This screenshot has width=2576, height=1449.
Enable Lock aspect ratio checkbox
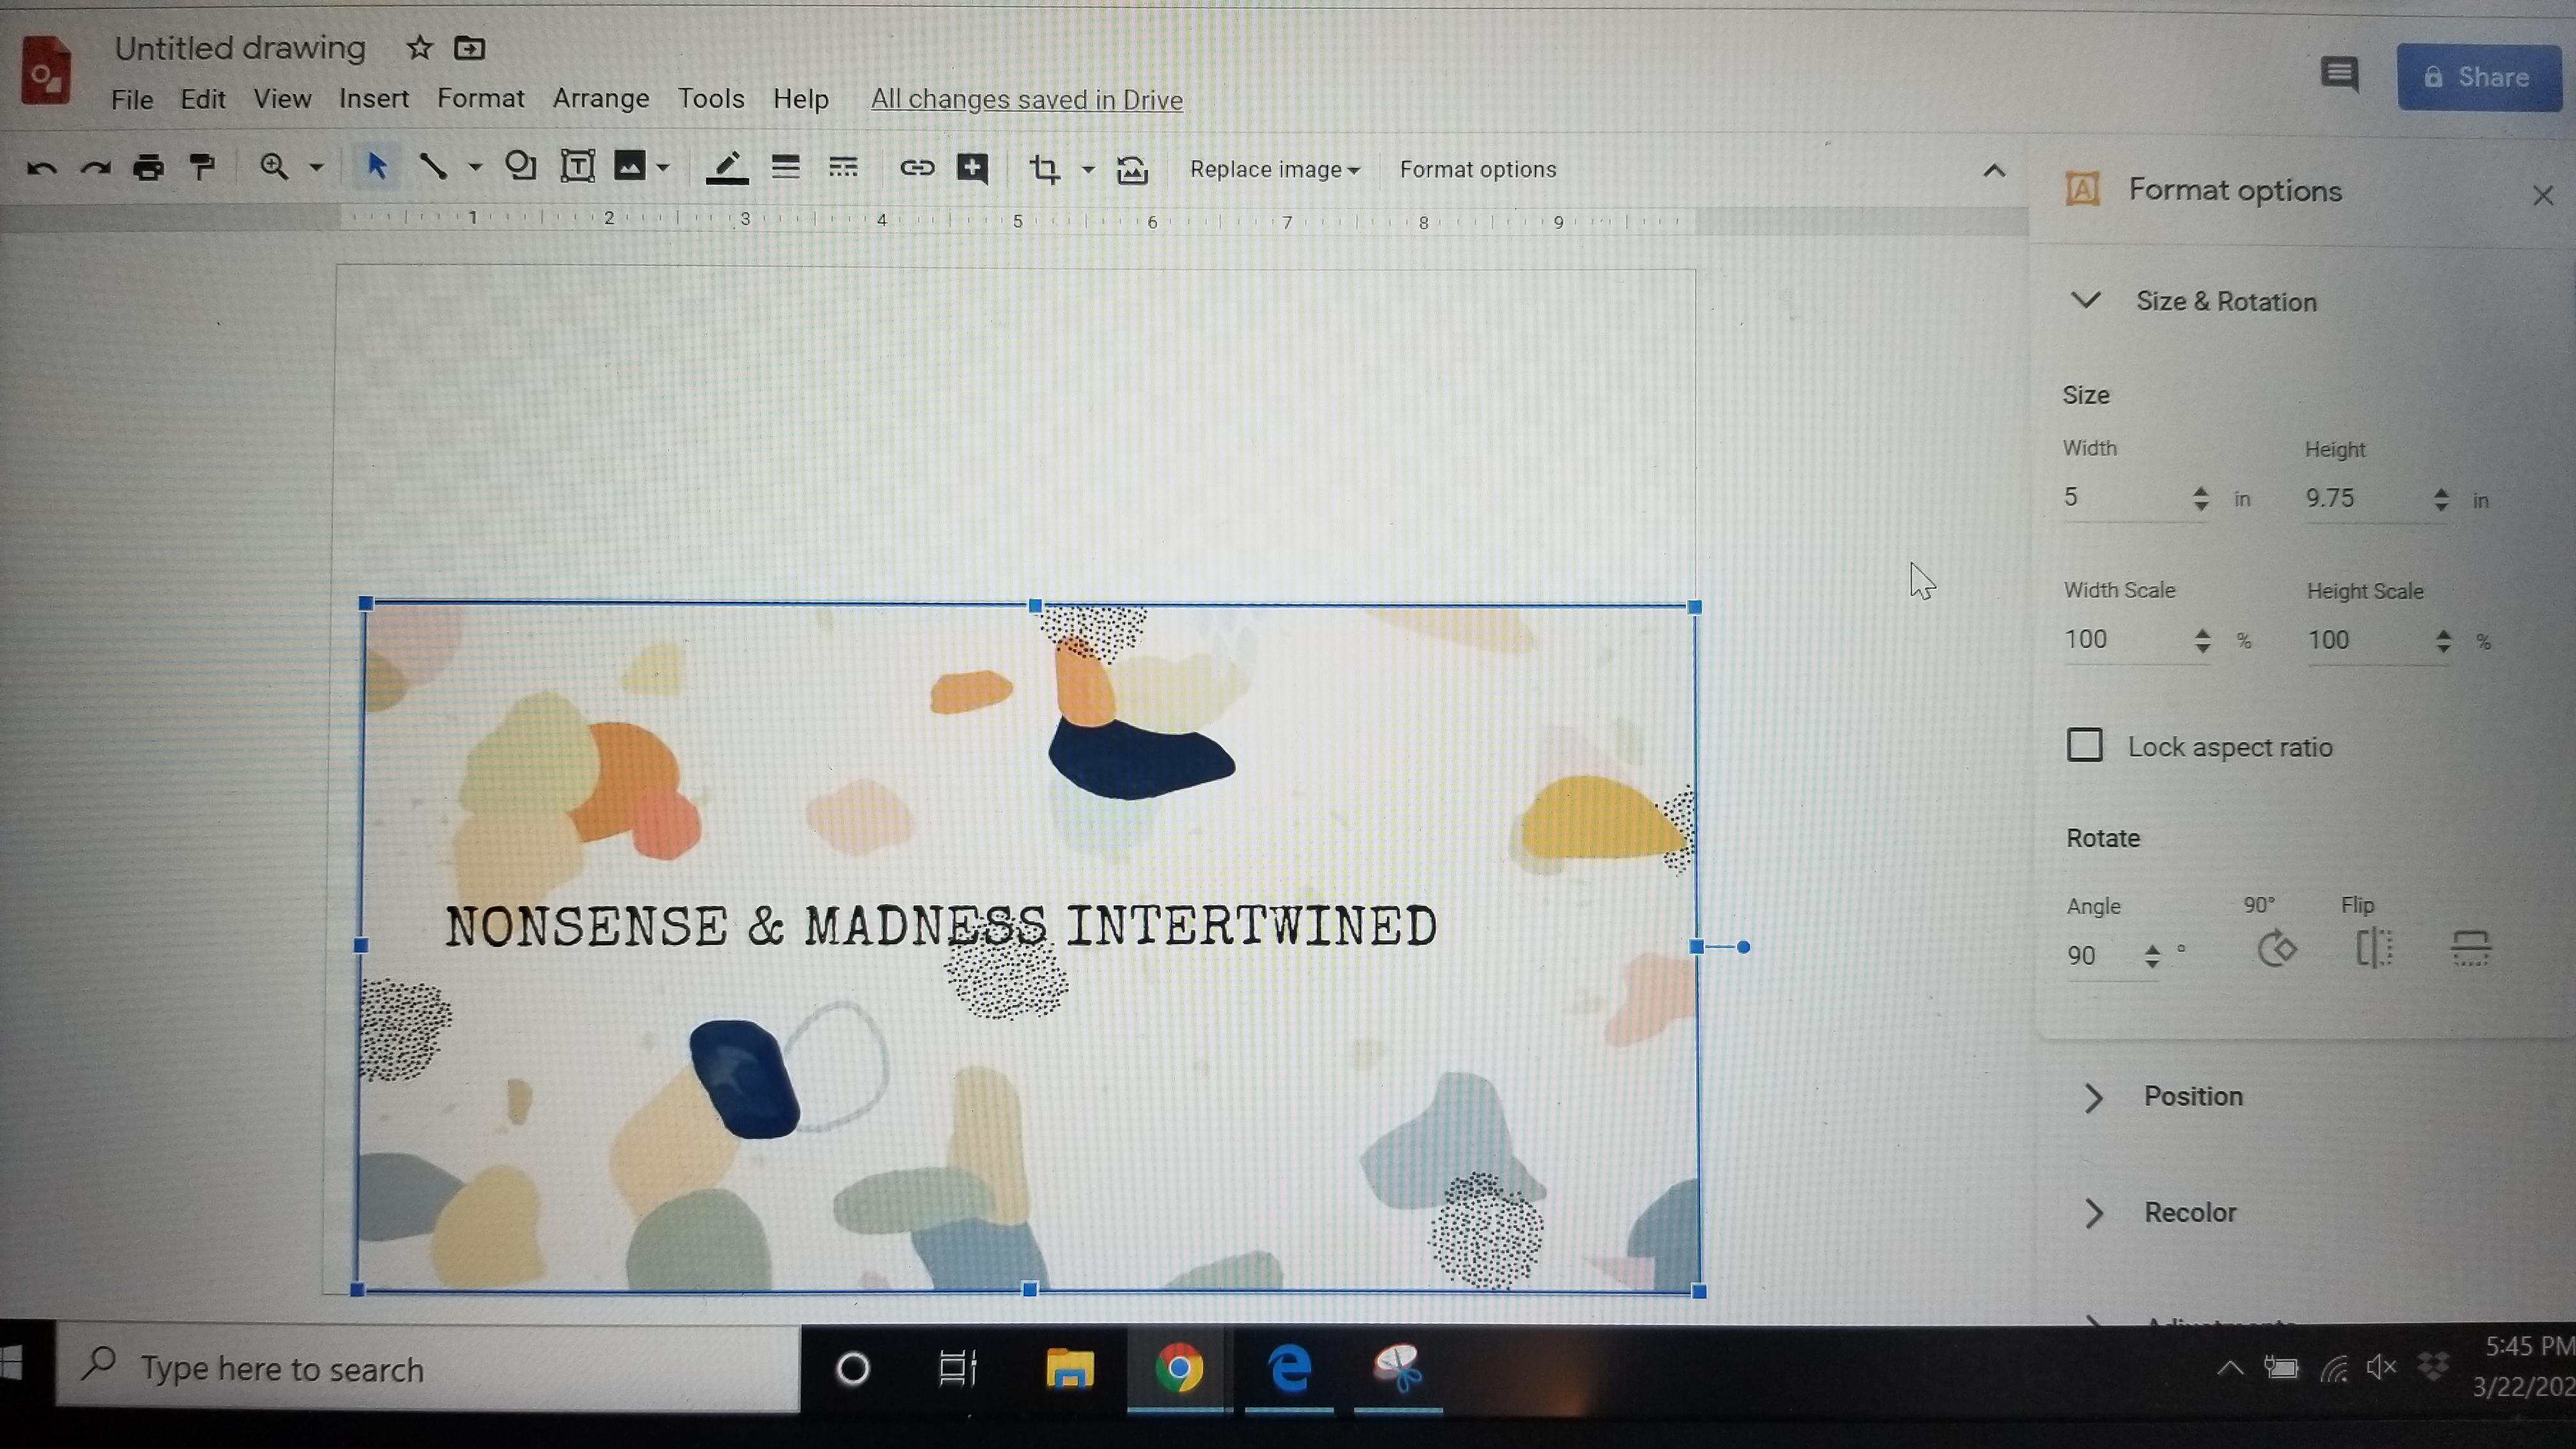pos(2085,745)
